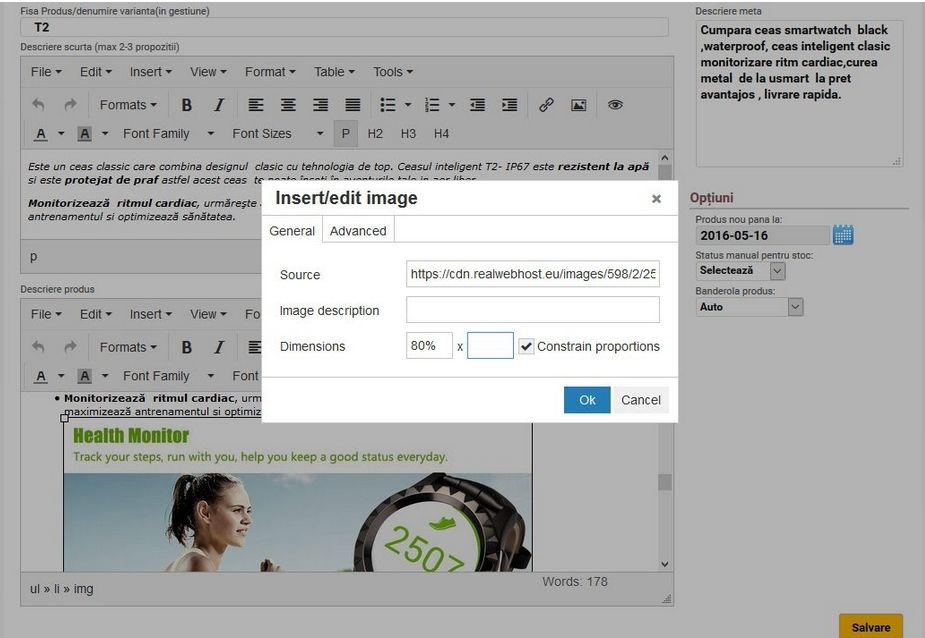The image size is (925, 638).
Task: Click the Image description input field
Action: (533, 310)
